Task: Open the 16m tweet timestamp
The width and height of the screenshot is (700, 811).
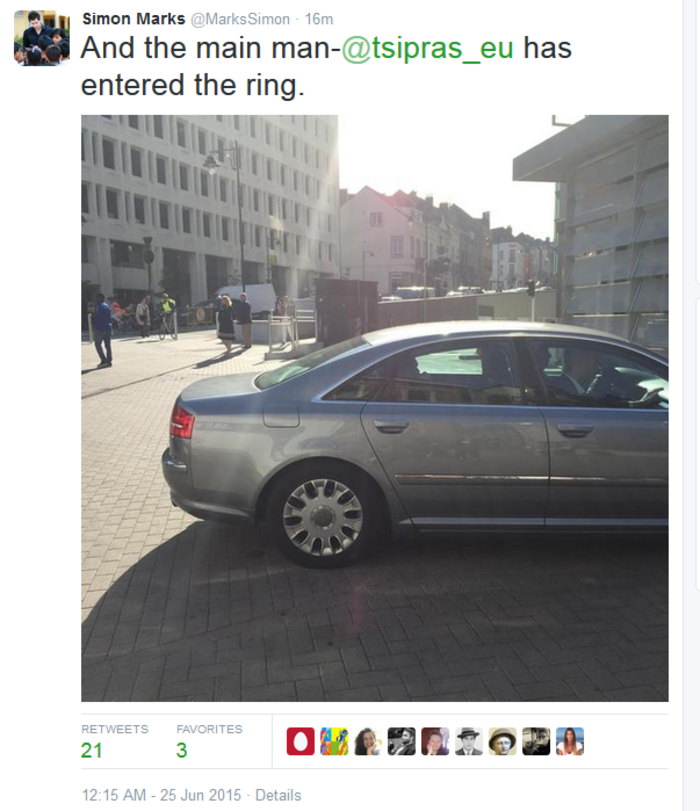Action: tap(319, 19)
